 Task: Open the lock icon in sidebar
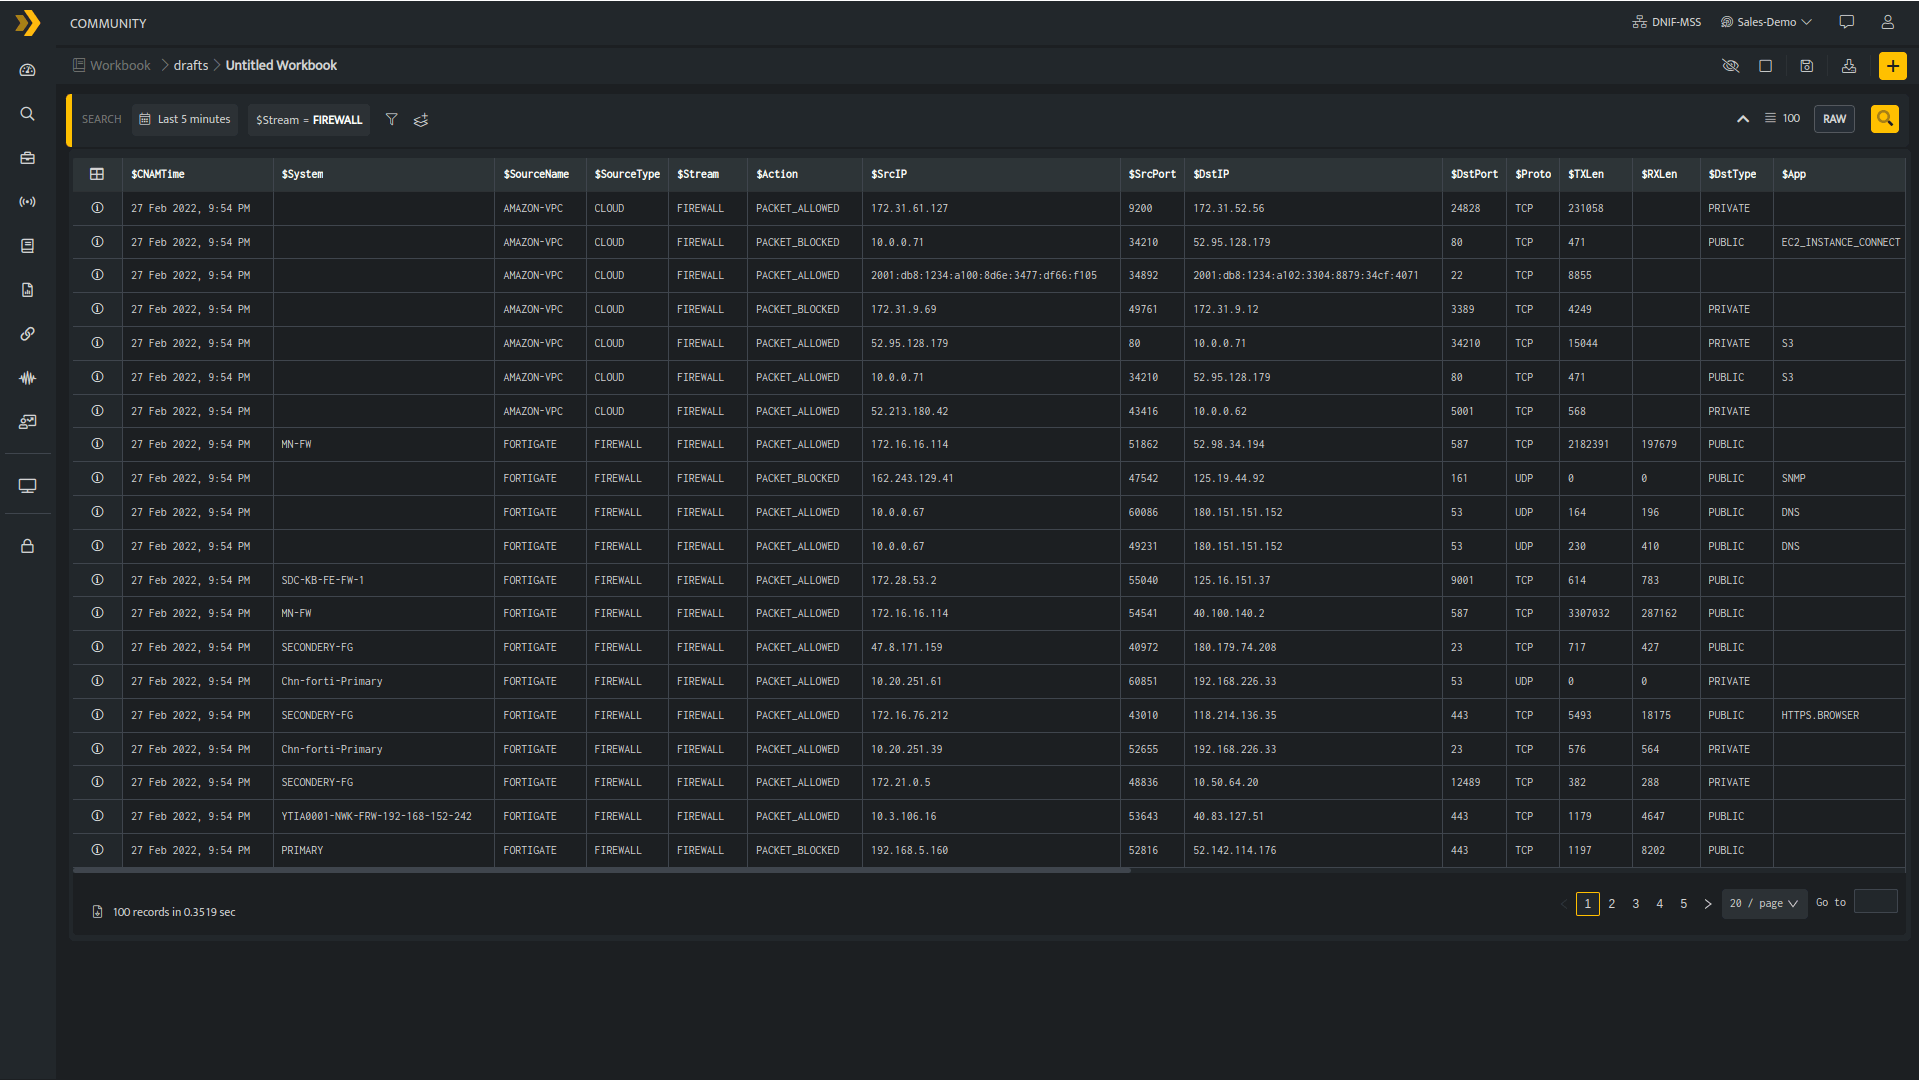tap(28, 546)
